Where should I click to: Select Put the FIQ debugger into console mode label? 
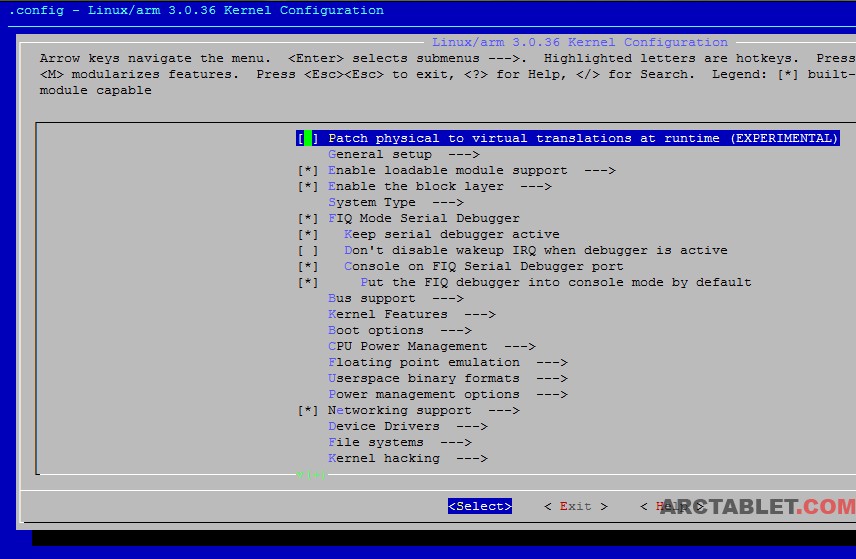[556, 283]
